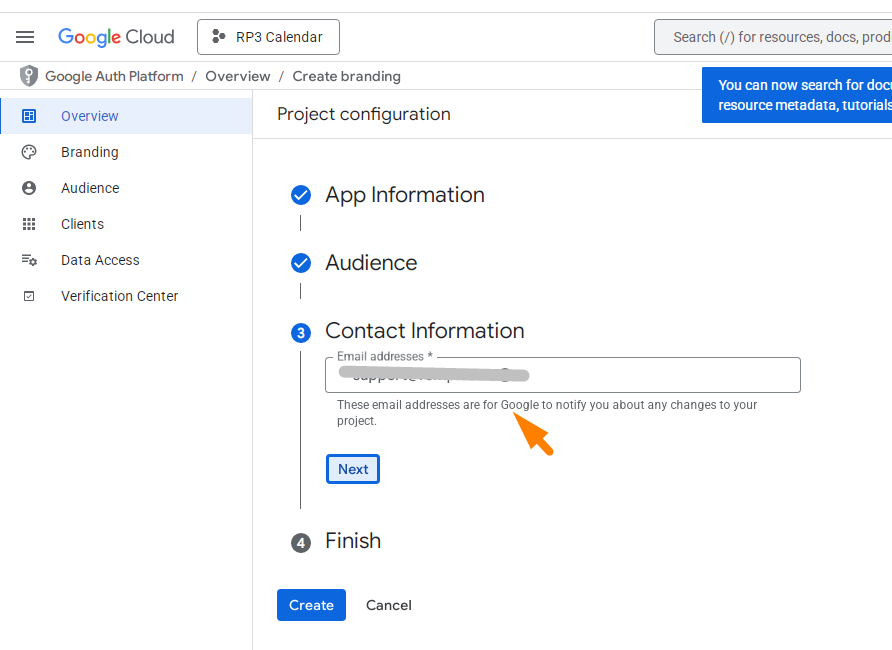The image size is (892, 650).
Task: Click the Verification Center checkbox icon
Action: coord(29,296)
